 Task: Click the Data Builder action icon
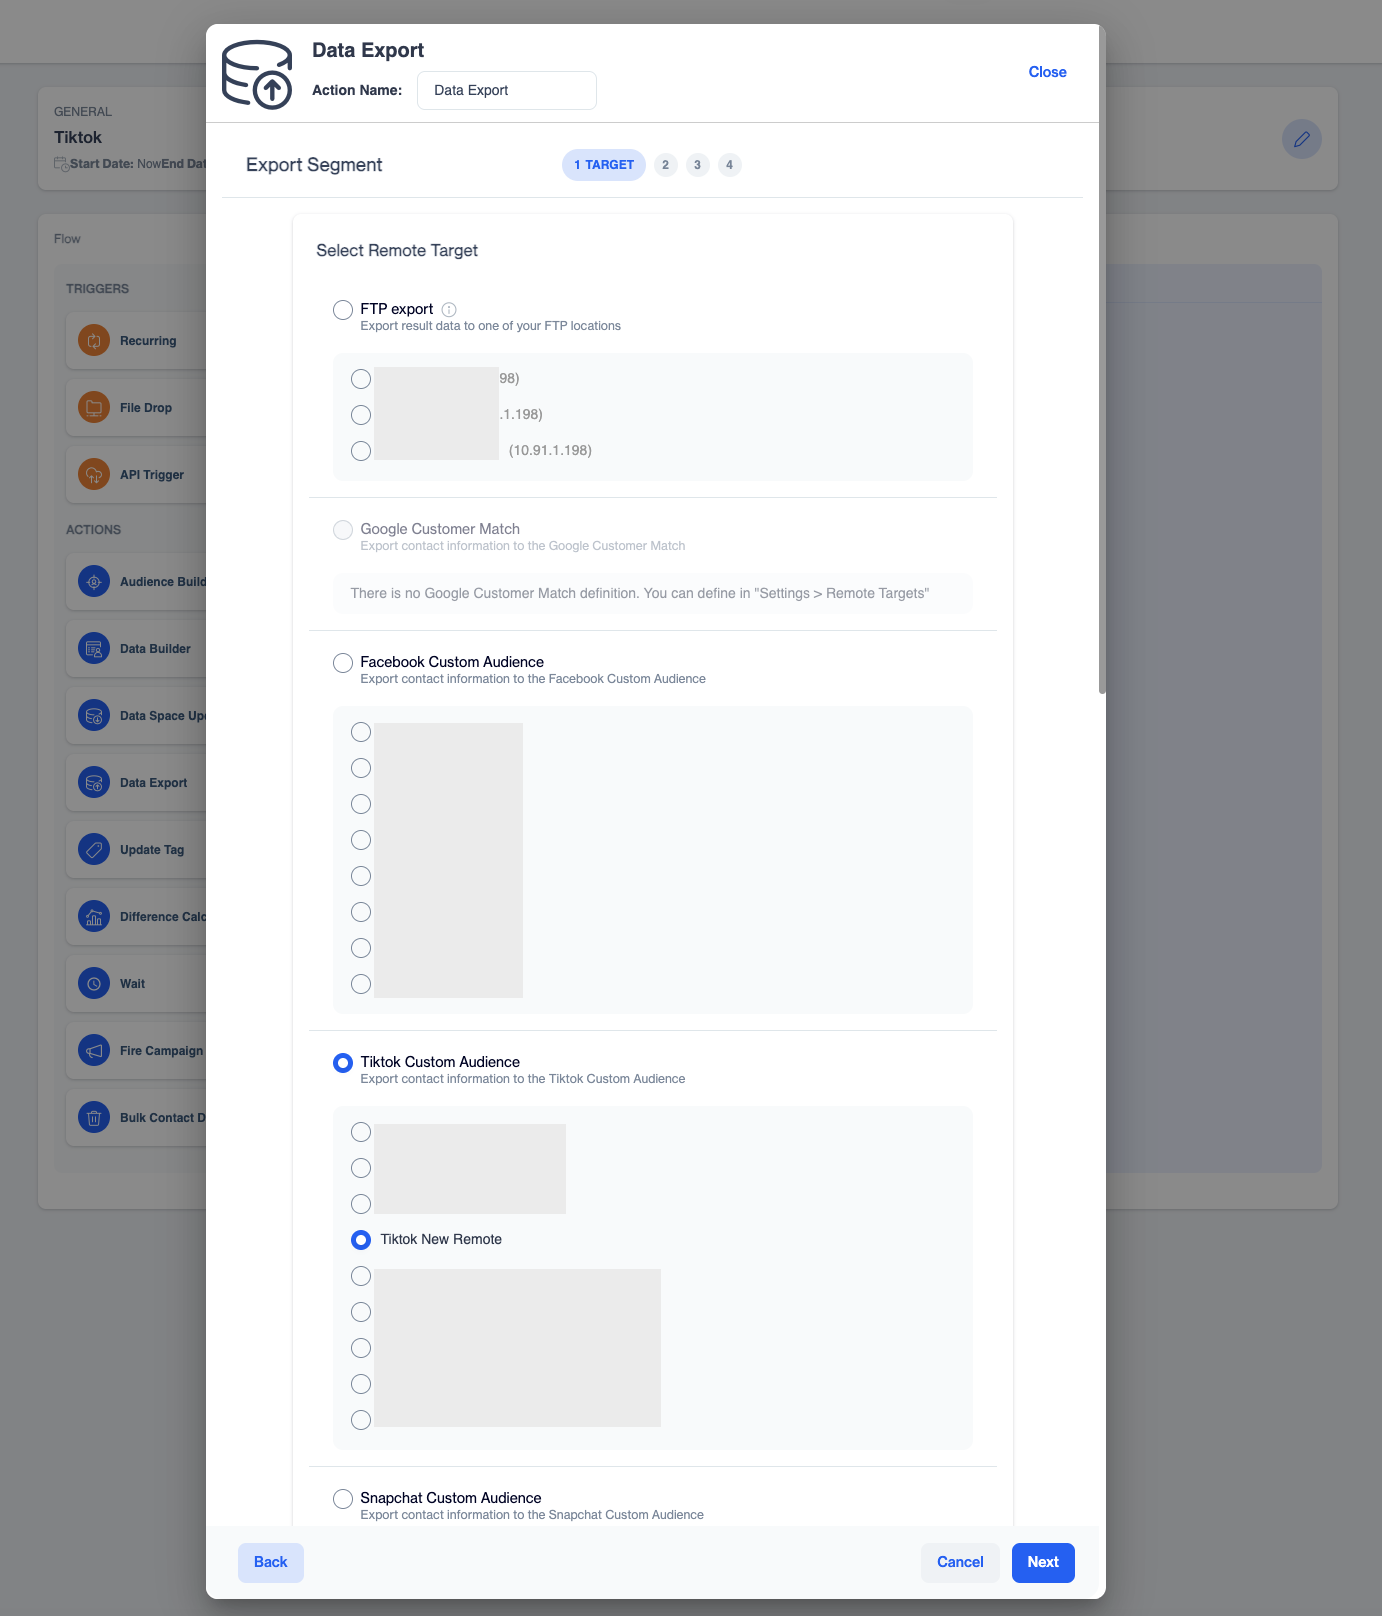[x=94, y=649]
